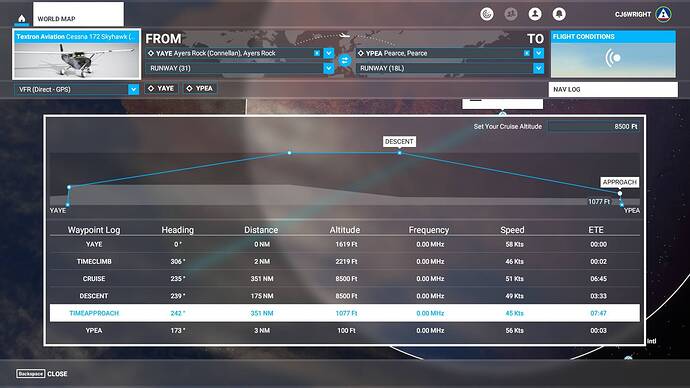Screen dimensions: 690x388
Task: Click the marketplace round icon
Action: tap(487, 14)
